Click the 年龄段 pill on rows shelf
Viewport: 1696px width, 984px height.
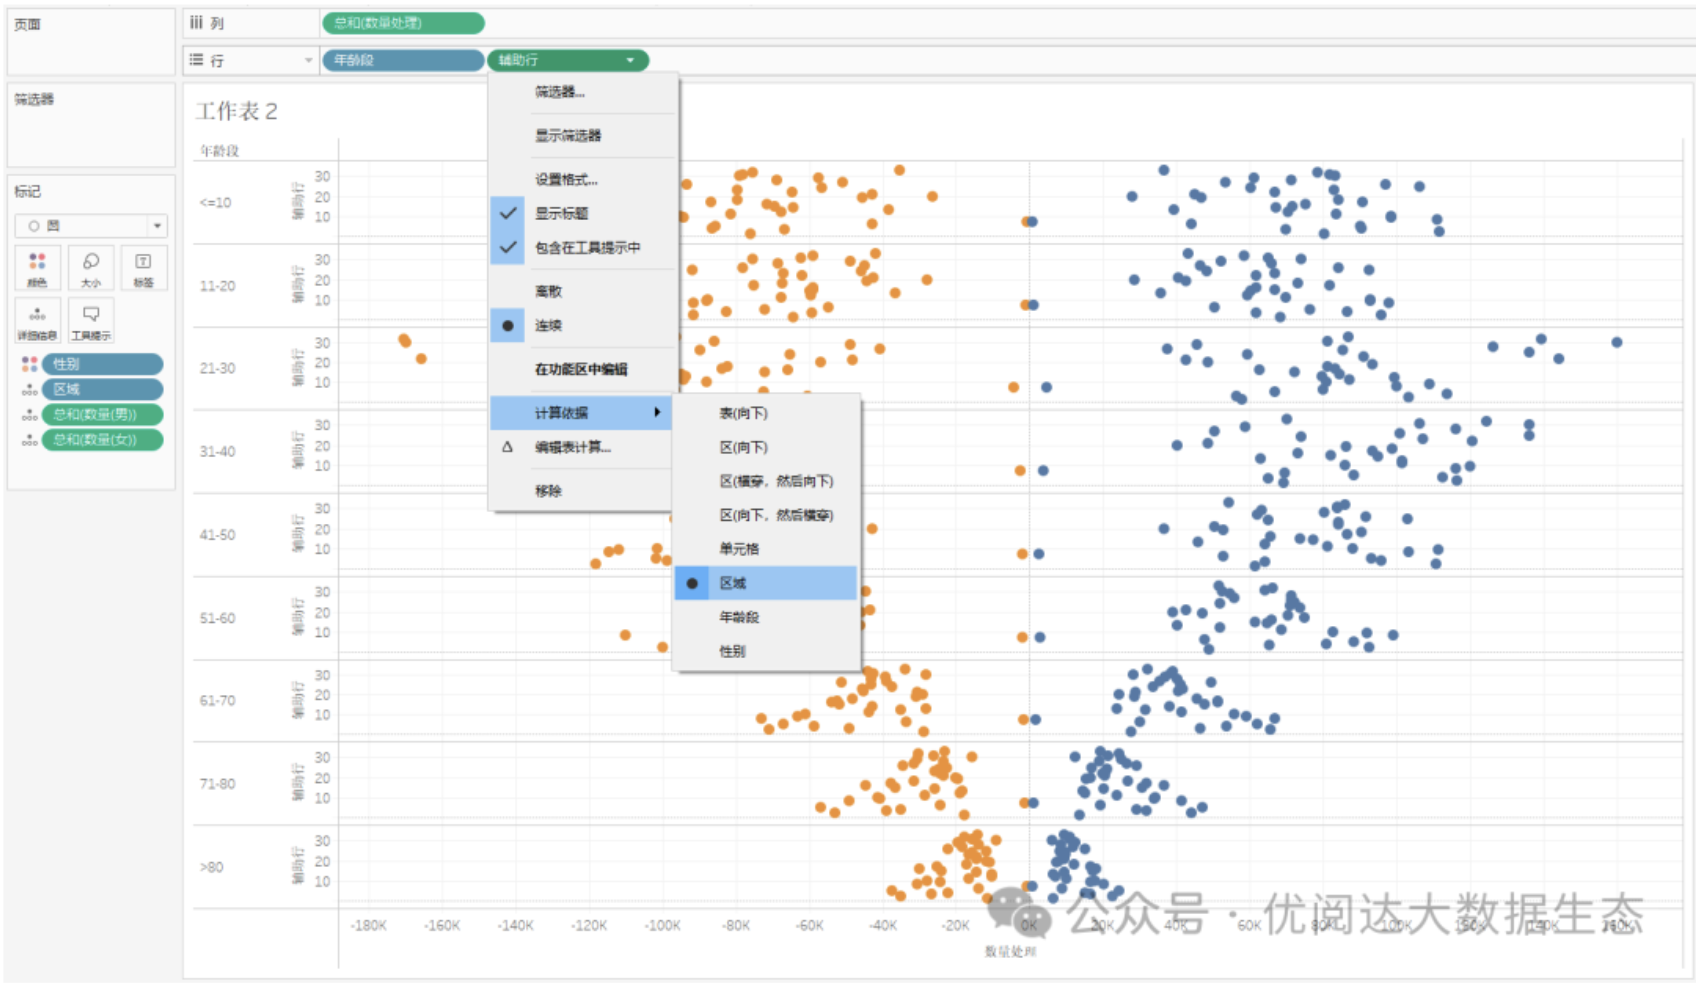(x=402, y=60)
